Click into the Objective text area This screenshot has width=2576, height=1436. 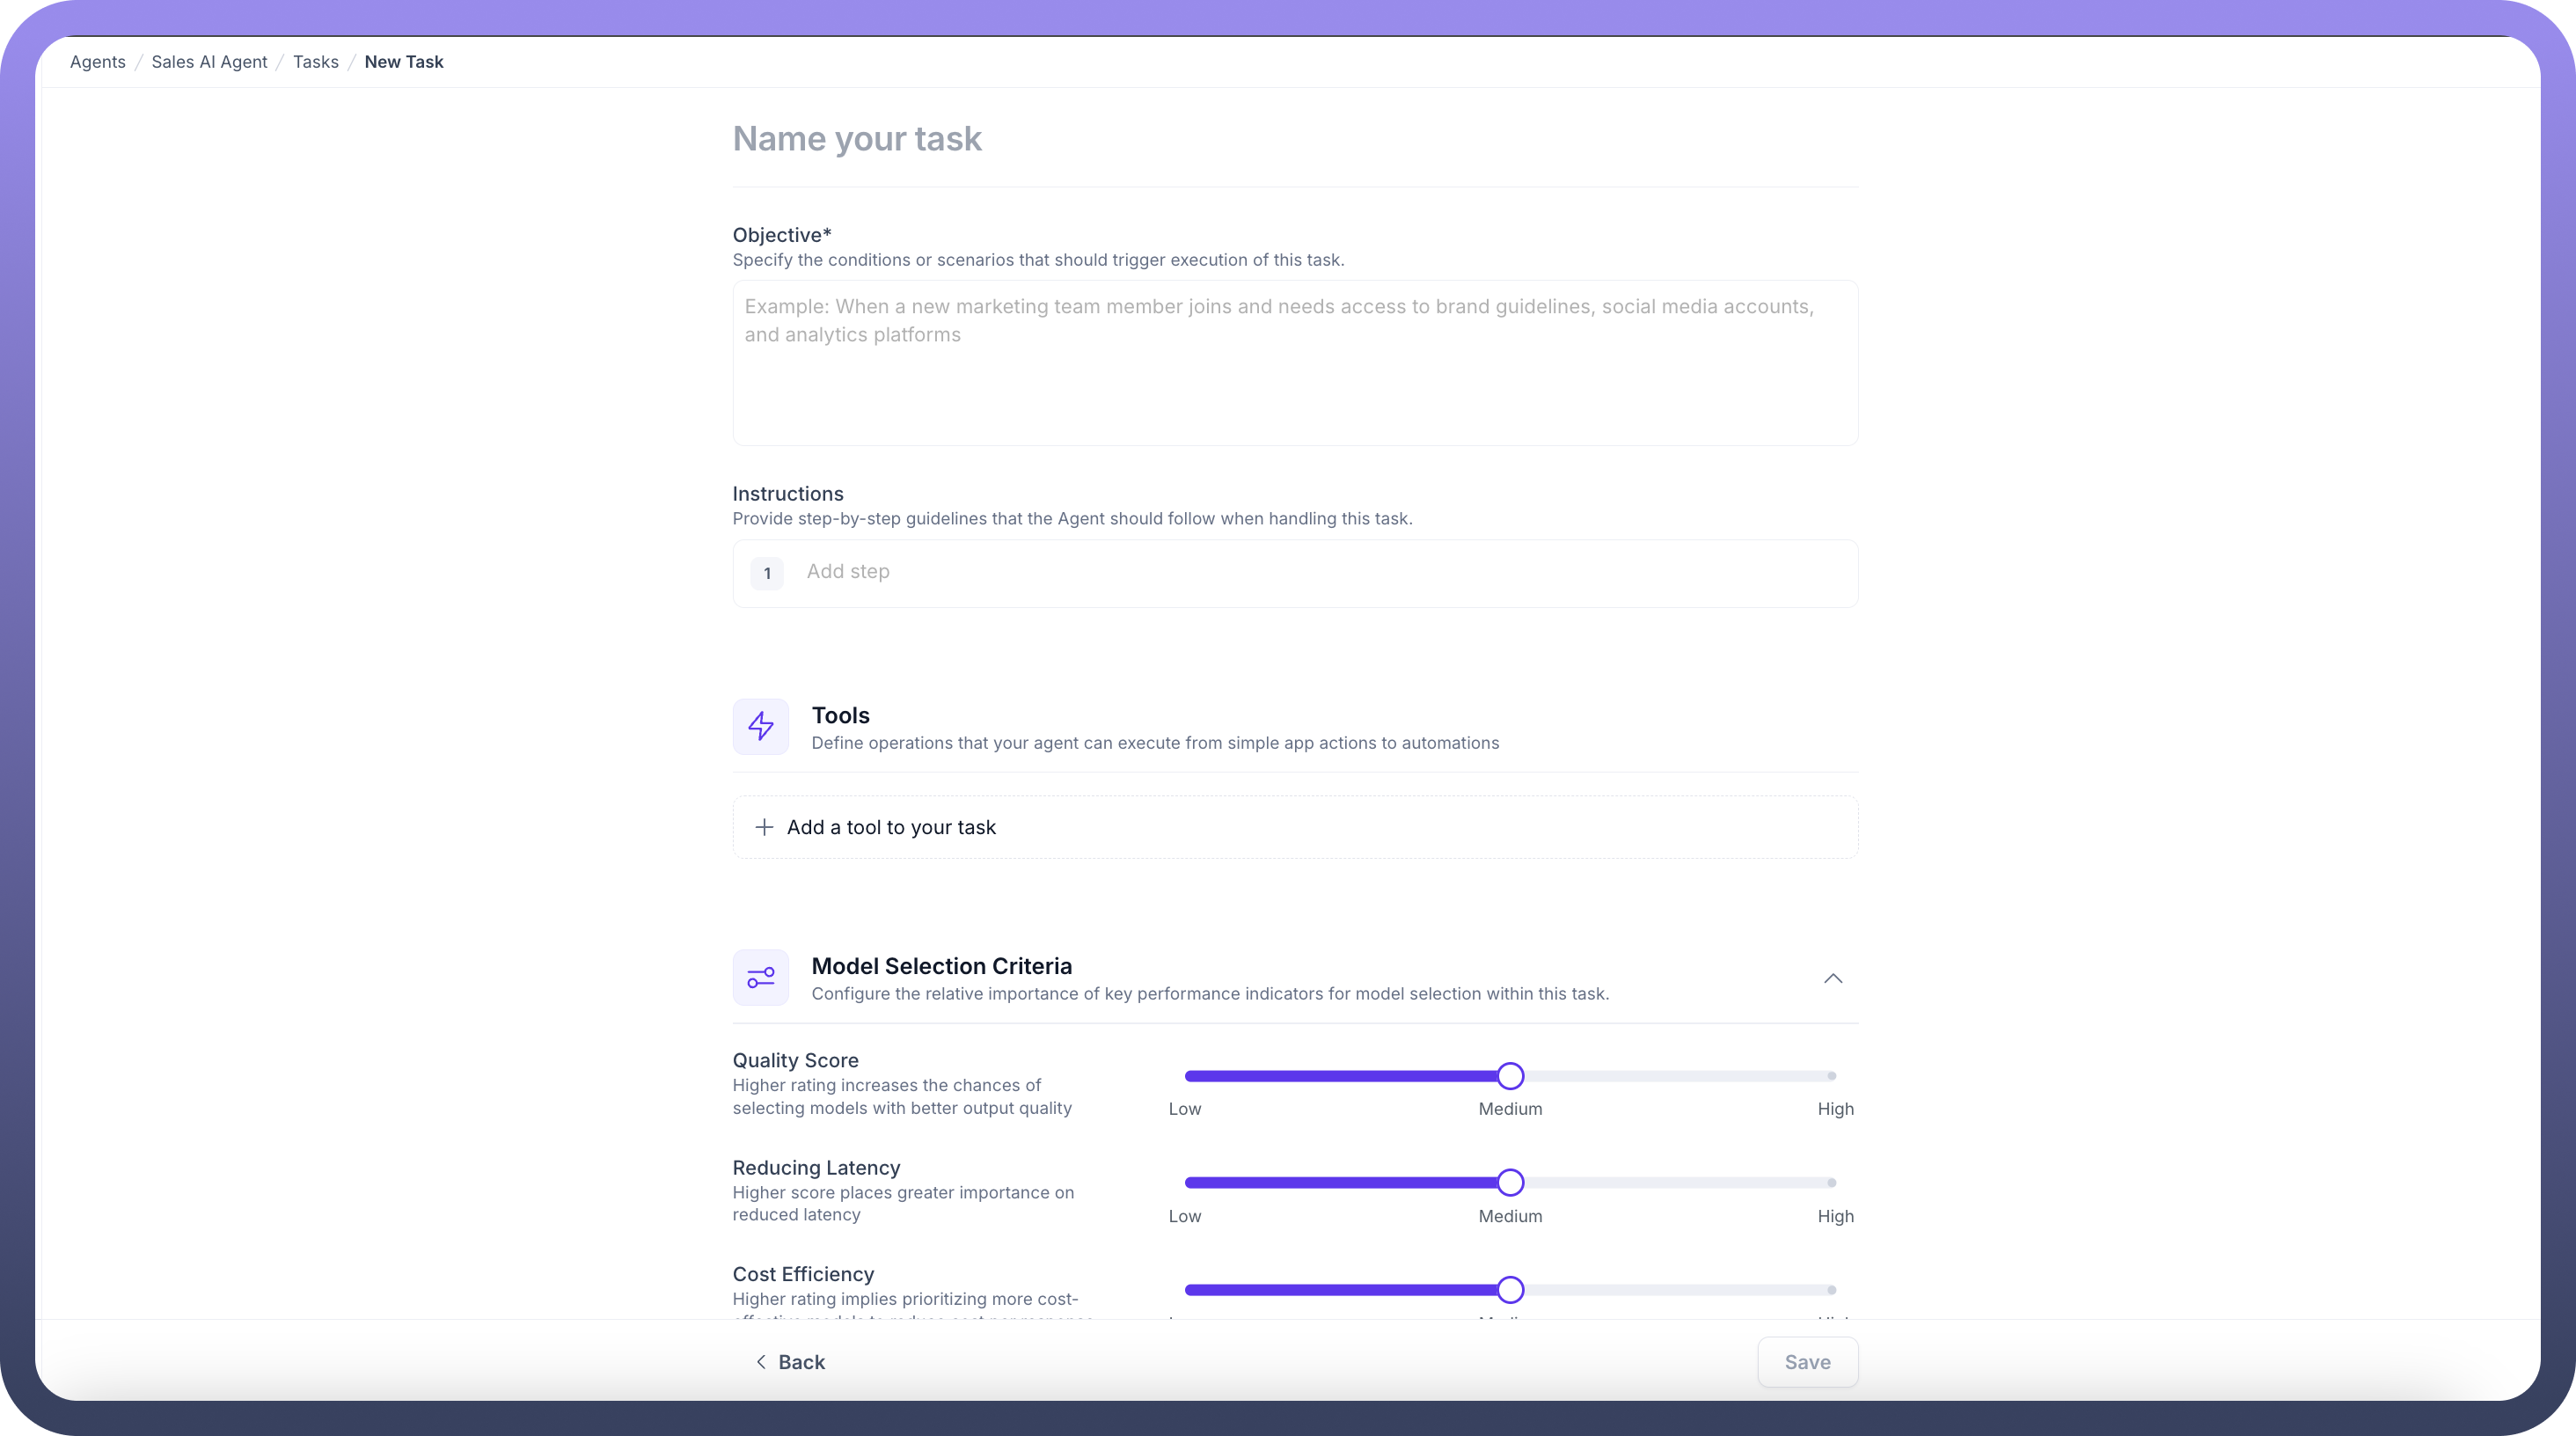pyautogui.click(x=1294, y=363)
